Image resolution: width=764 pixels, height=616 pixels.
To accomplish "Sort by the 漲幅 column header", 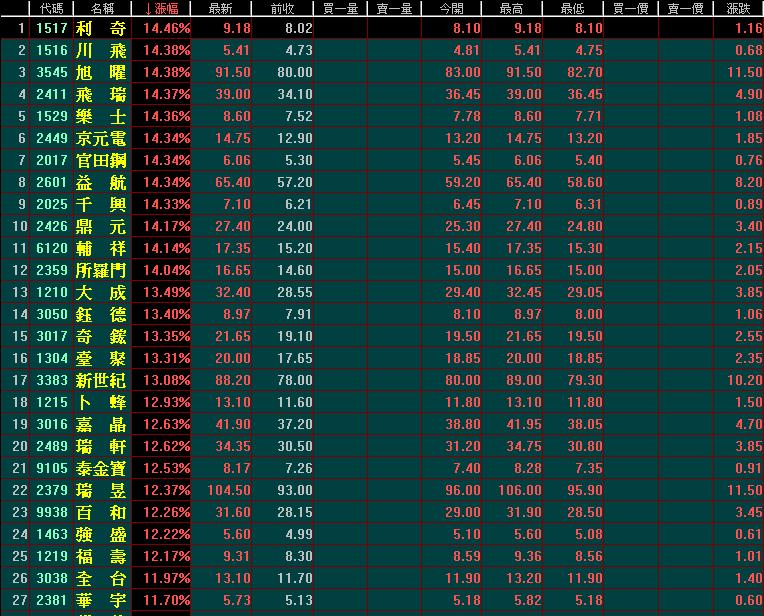I will pyautogui.click(x=161, y=8).
